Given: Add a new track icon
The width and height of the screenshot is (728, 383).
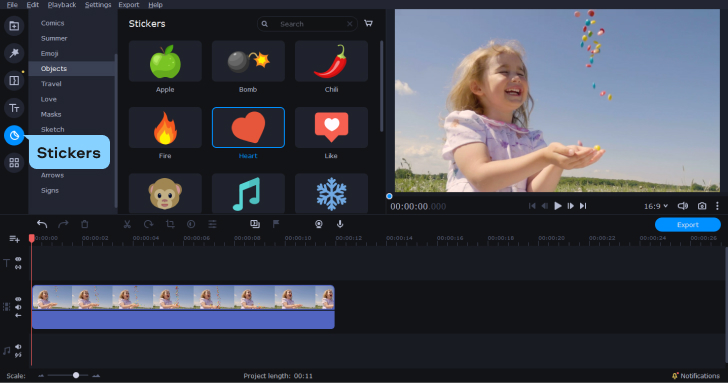Looking at the screenshot, I should pos(14,239).
